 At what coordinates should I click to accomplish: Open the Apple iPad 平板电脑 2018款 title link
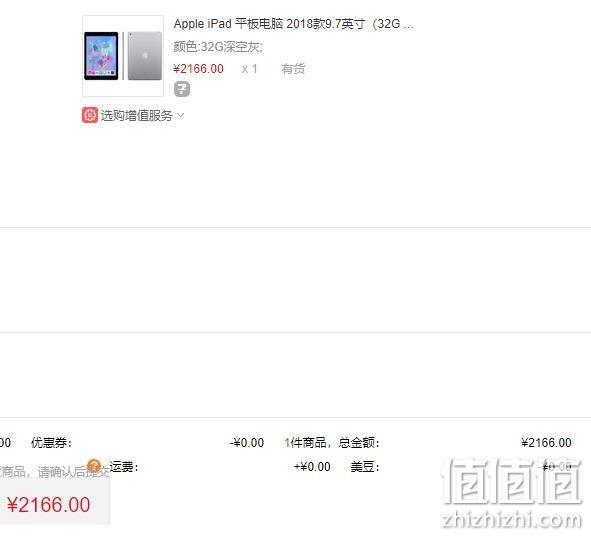coord(293,24)
